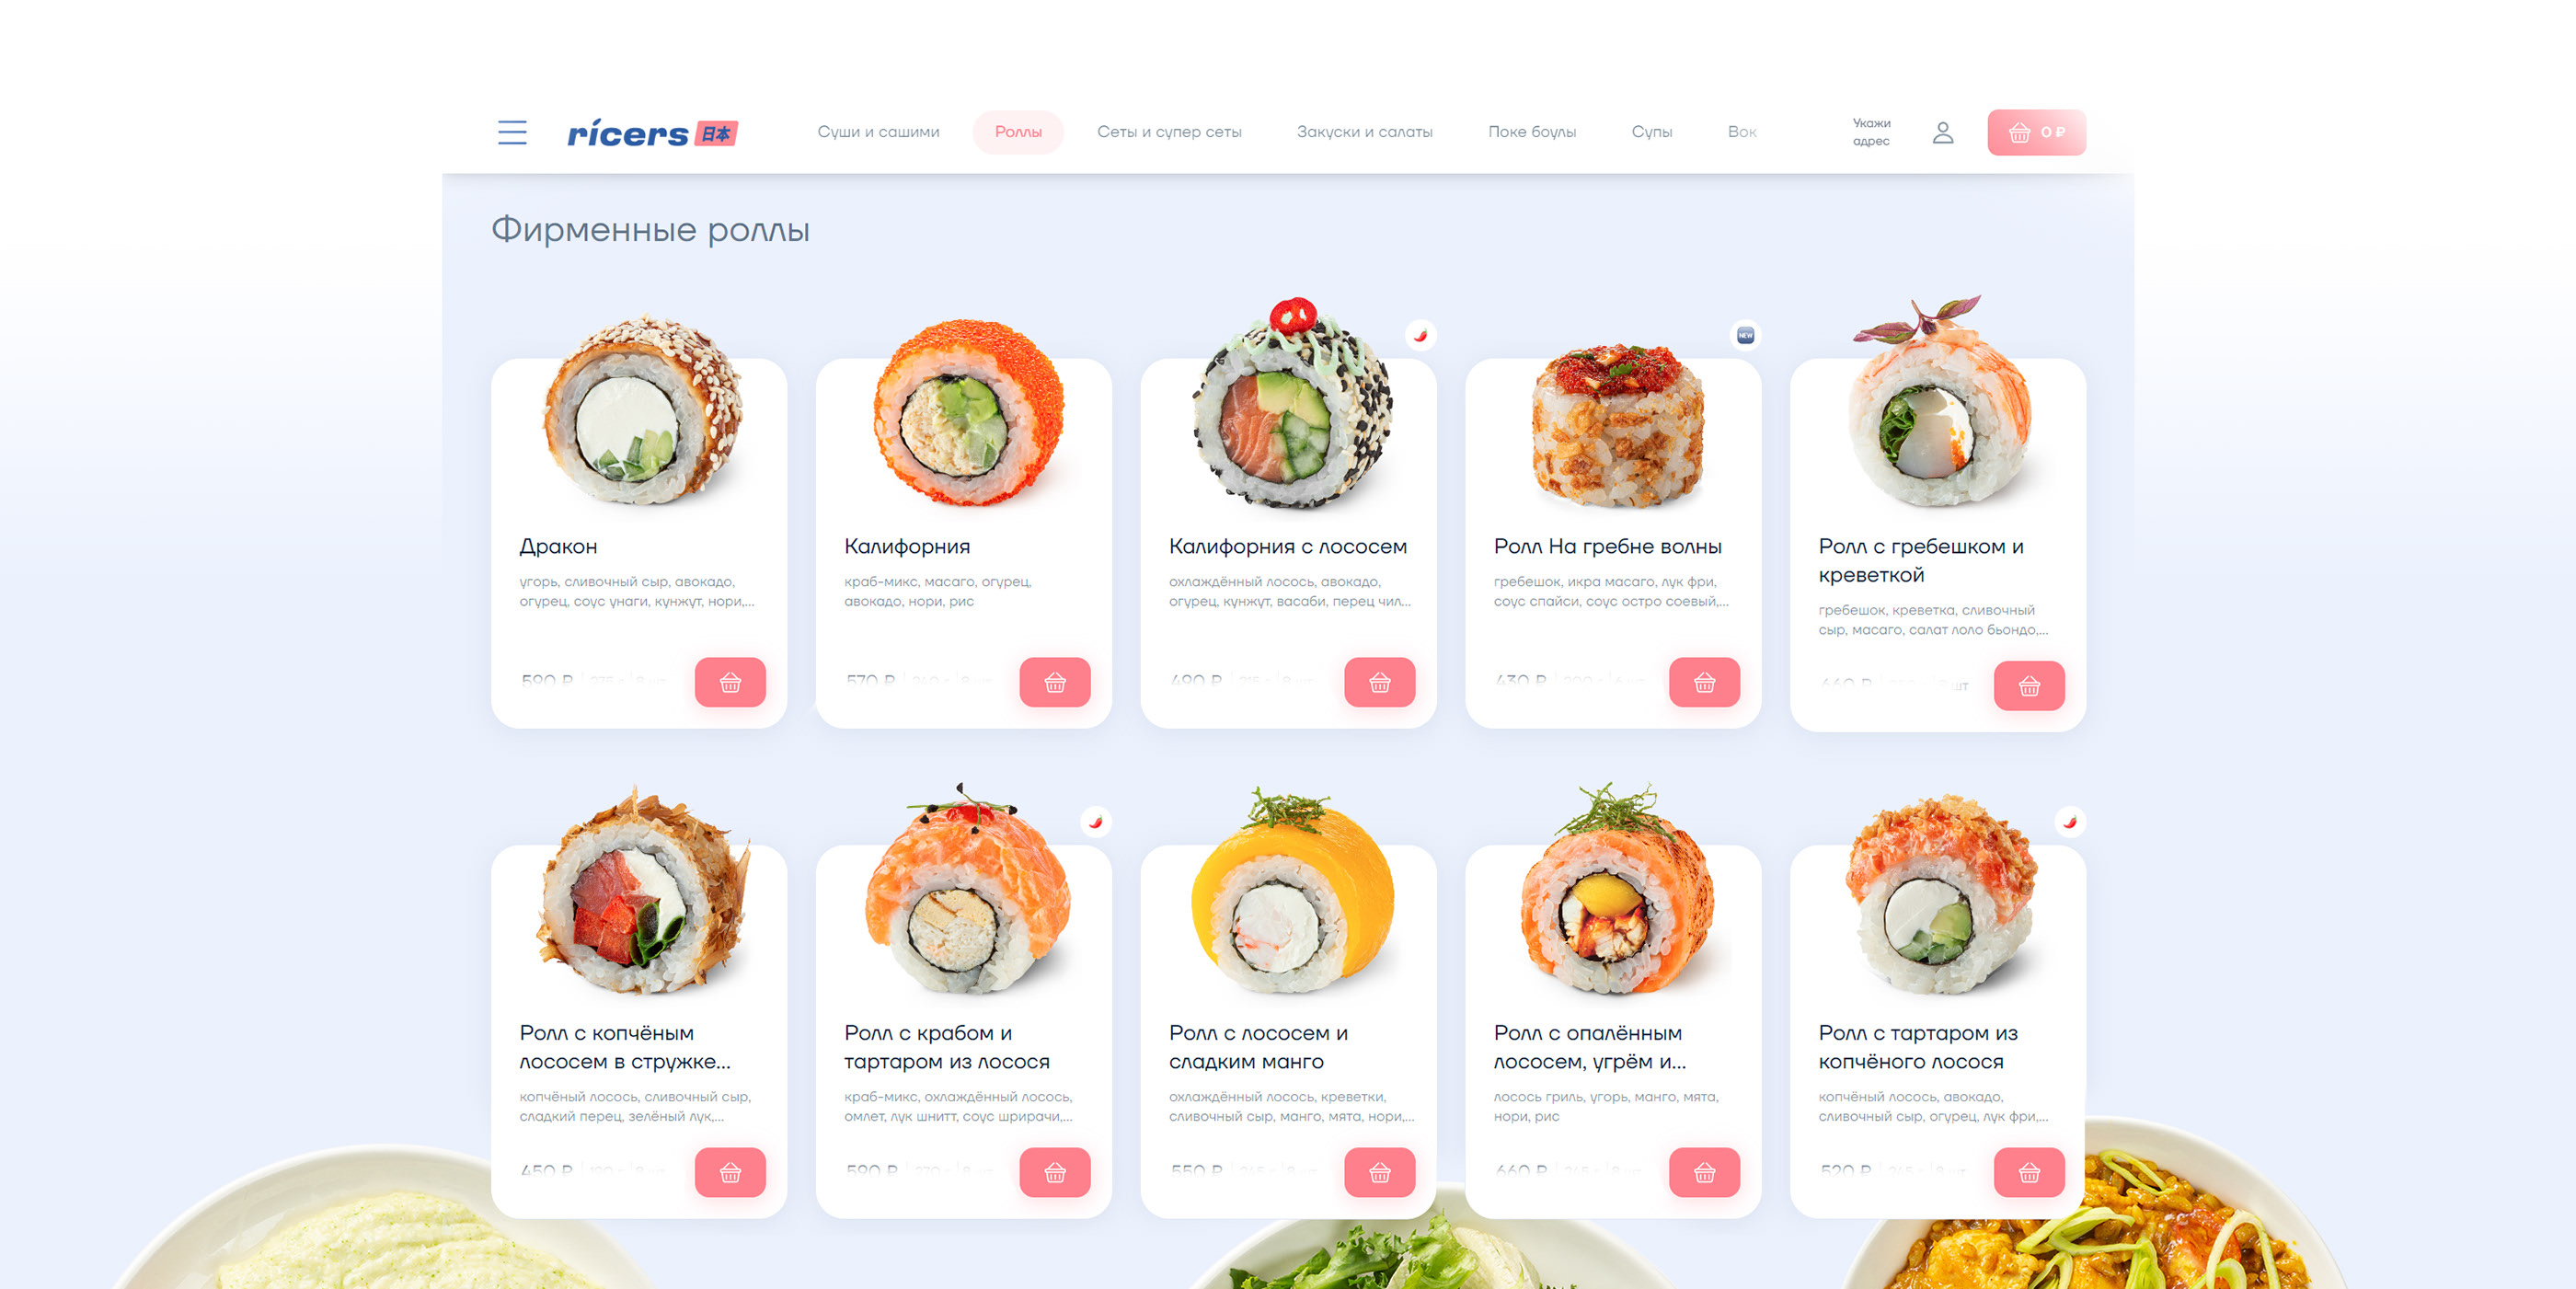Click Укажи адрес link

(x=1871, y=132)
